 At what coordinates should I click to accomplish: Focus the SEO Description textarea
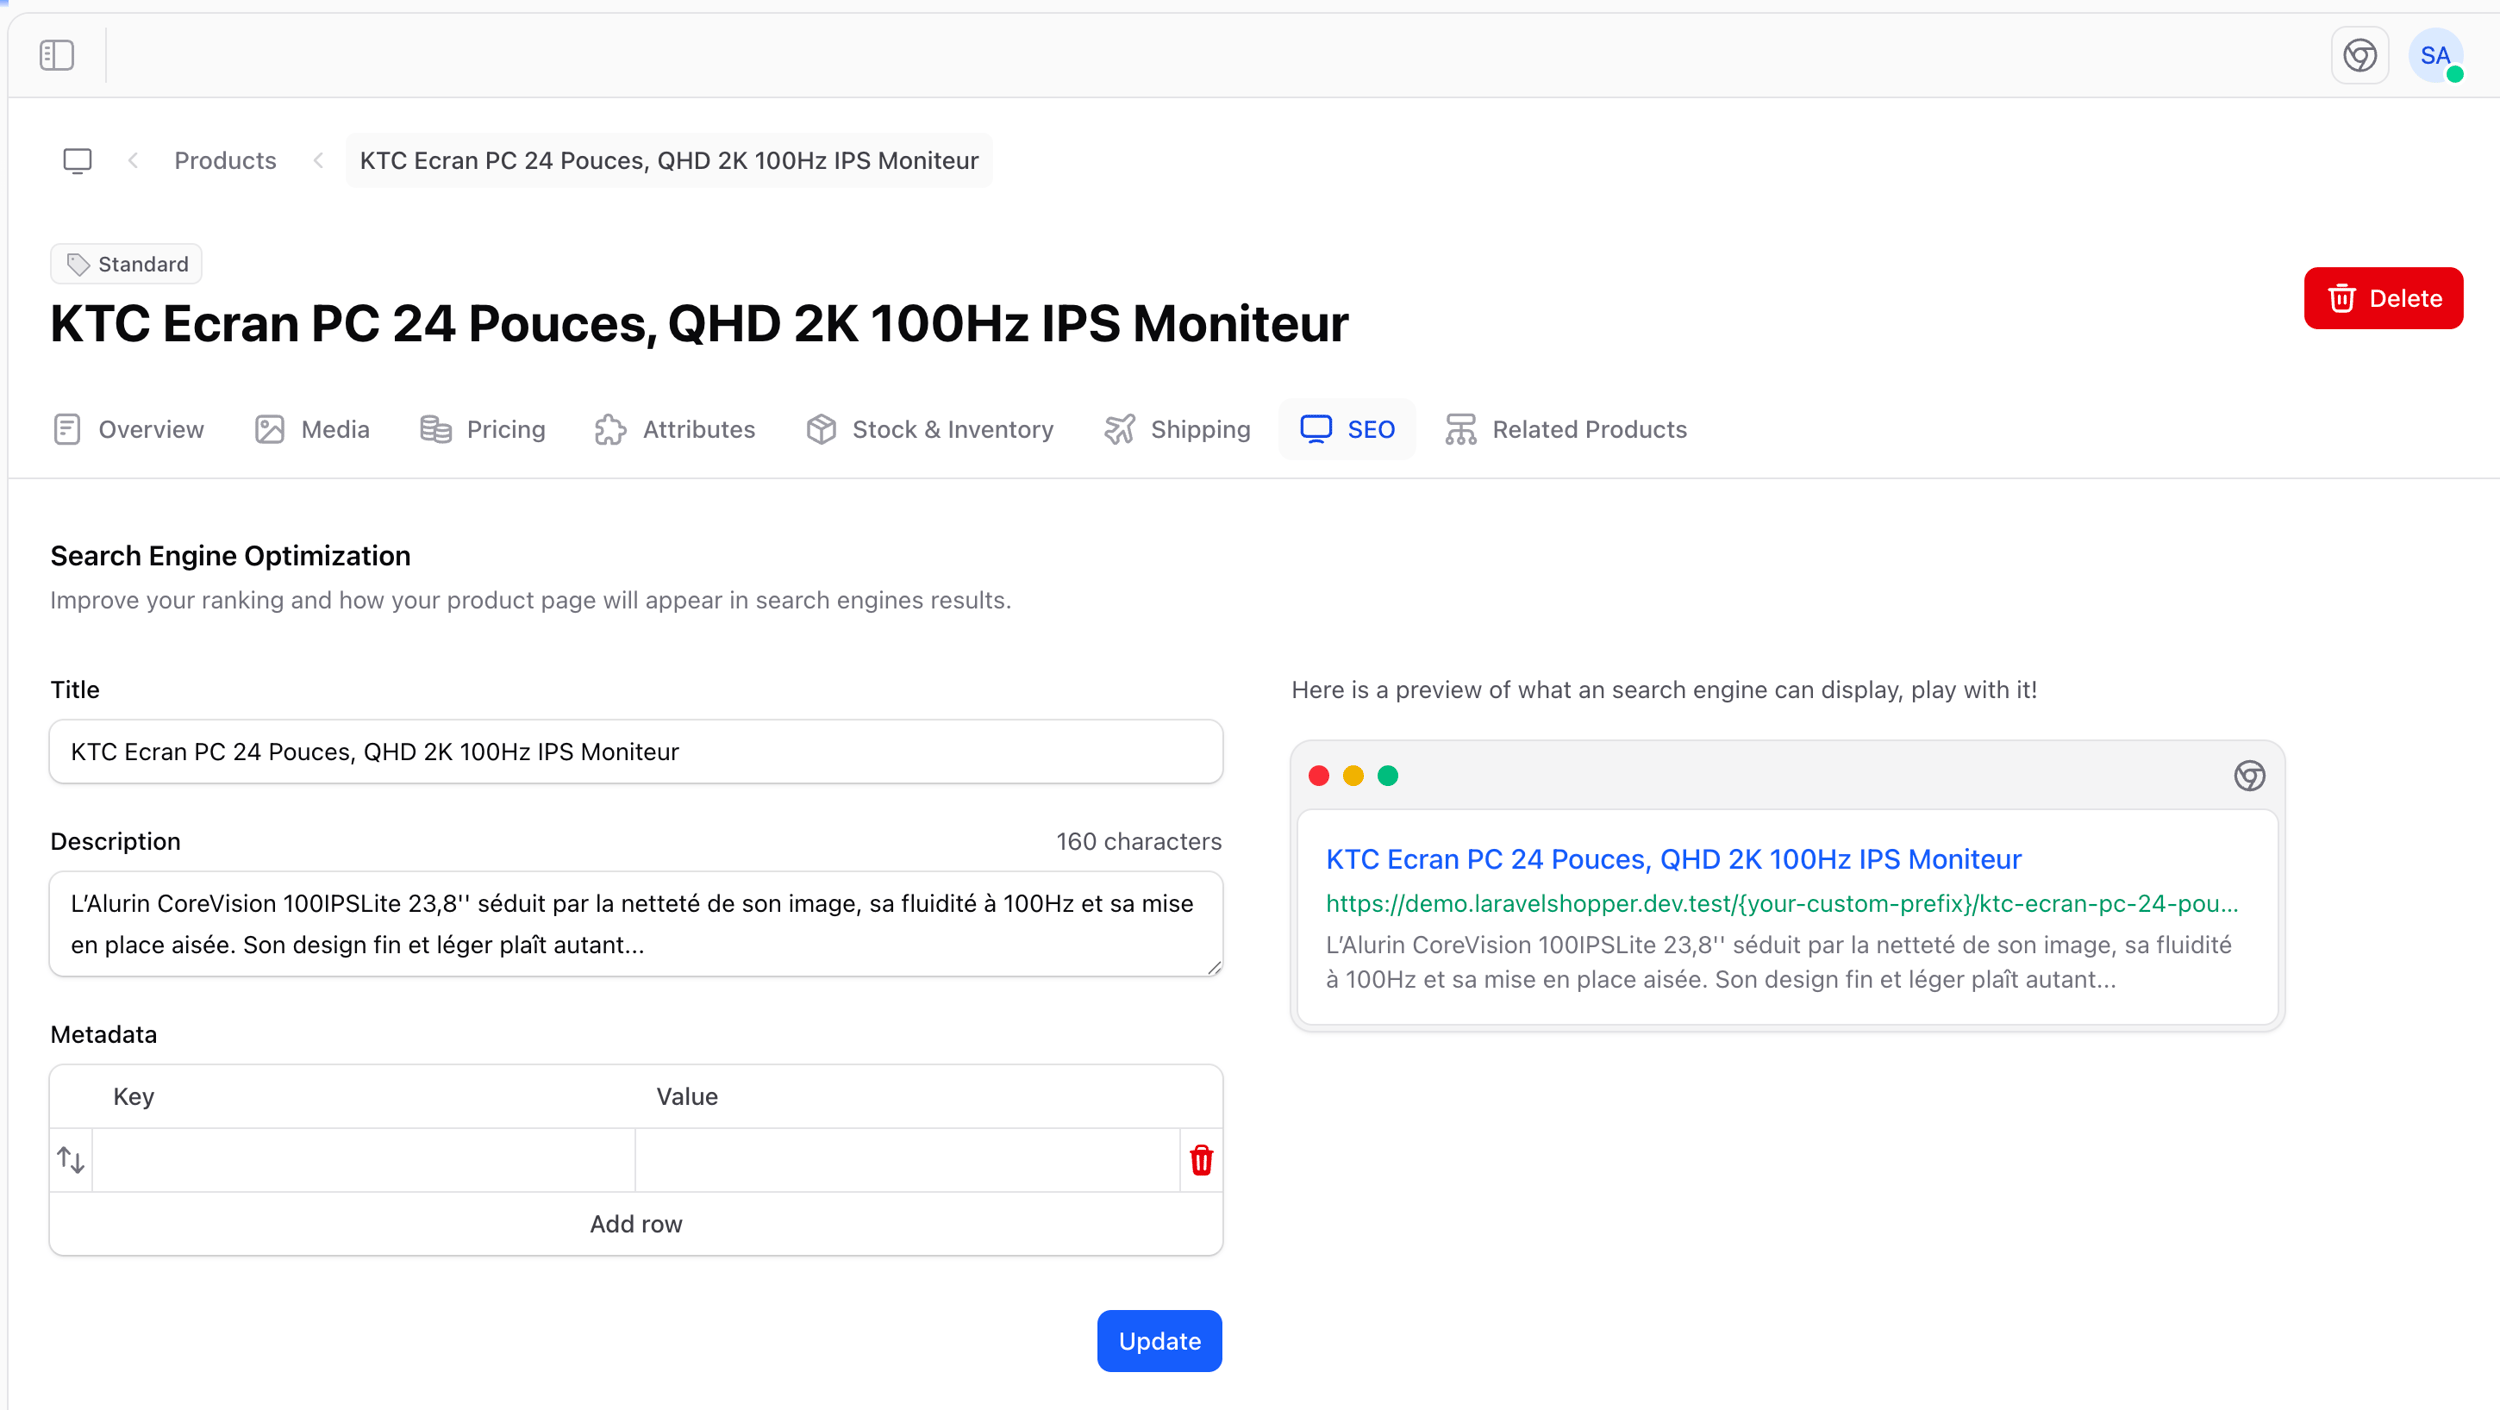point(636,924)
